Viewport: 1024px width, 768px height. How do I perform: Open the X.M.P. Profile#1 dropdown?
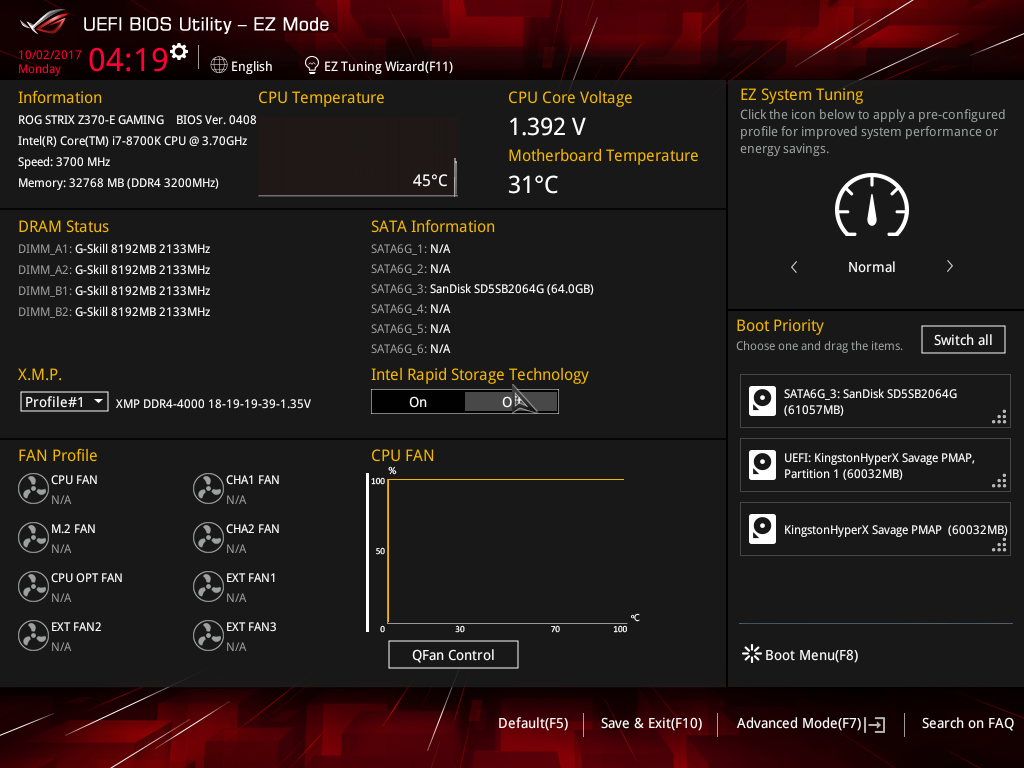click(x=64, y=402)
